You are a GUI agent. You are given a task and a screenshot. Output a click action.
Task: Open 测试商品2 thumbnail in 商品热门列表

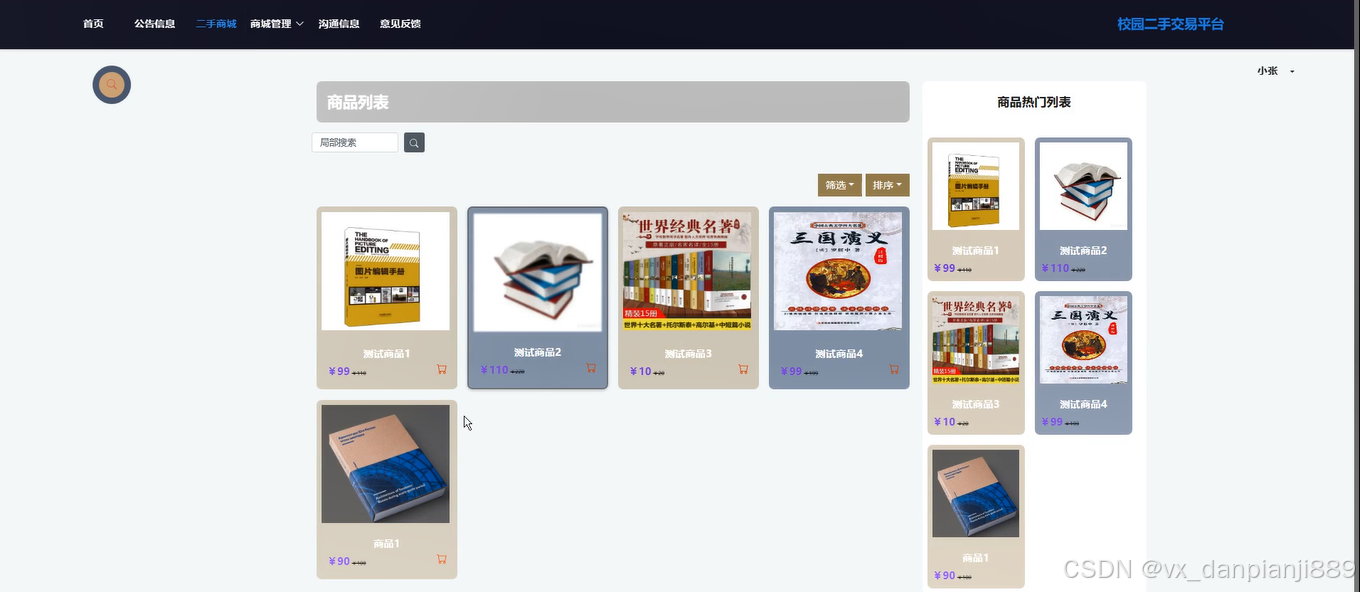tap(1083, 186)
